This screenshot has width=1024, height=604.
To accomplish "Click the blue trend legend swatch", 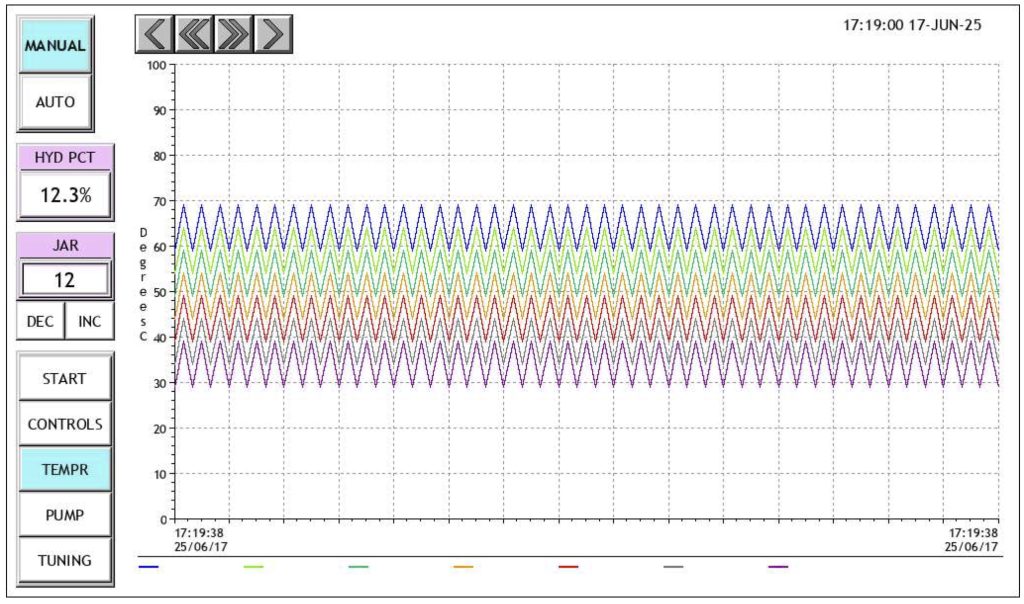I will [149, 567].
